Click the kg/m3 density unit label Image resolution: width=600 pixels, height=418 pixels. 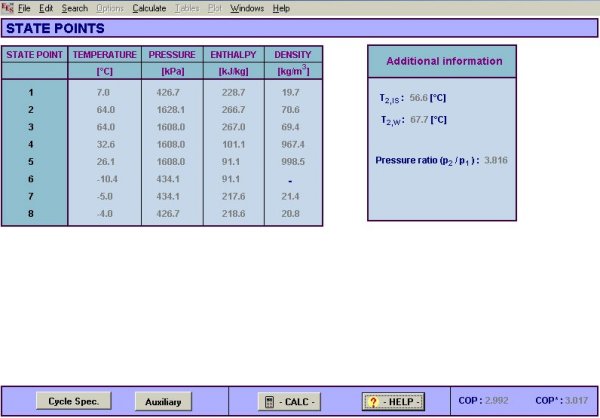point(293,71)
